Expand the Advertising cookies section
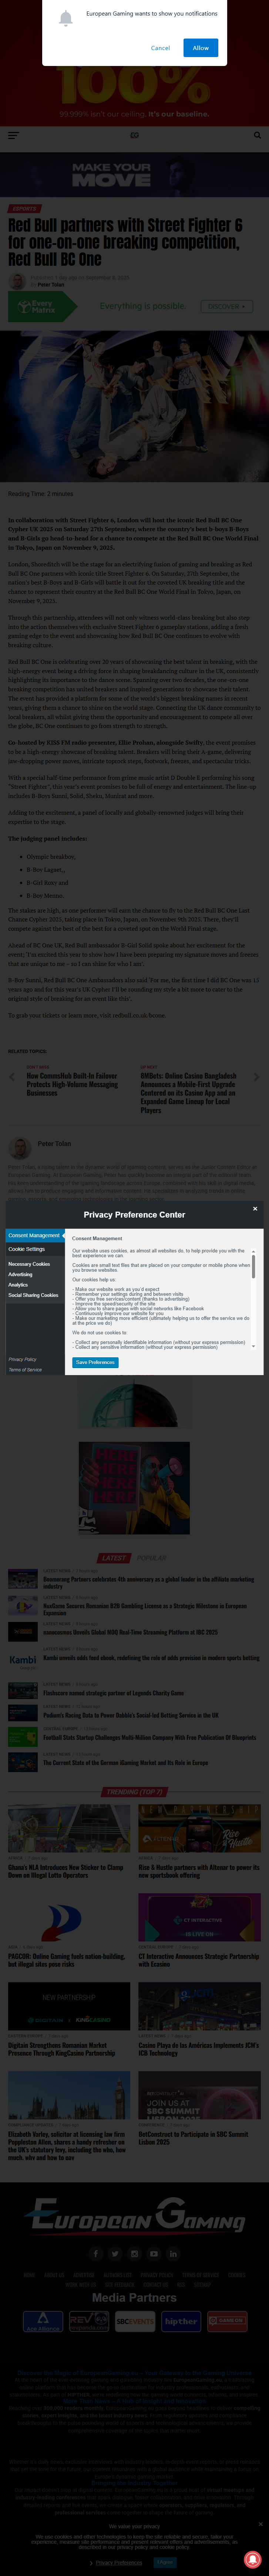This screenshot has width=269, height=2576. 20,1274
